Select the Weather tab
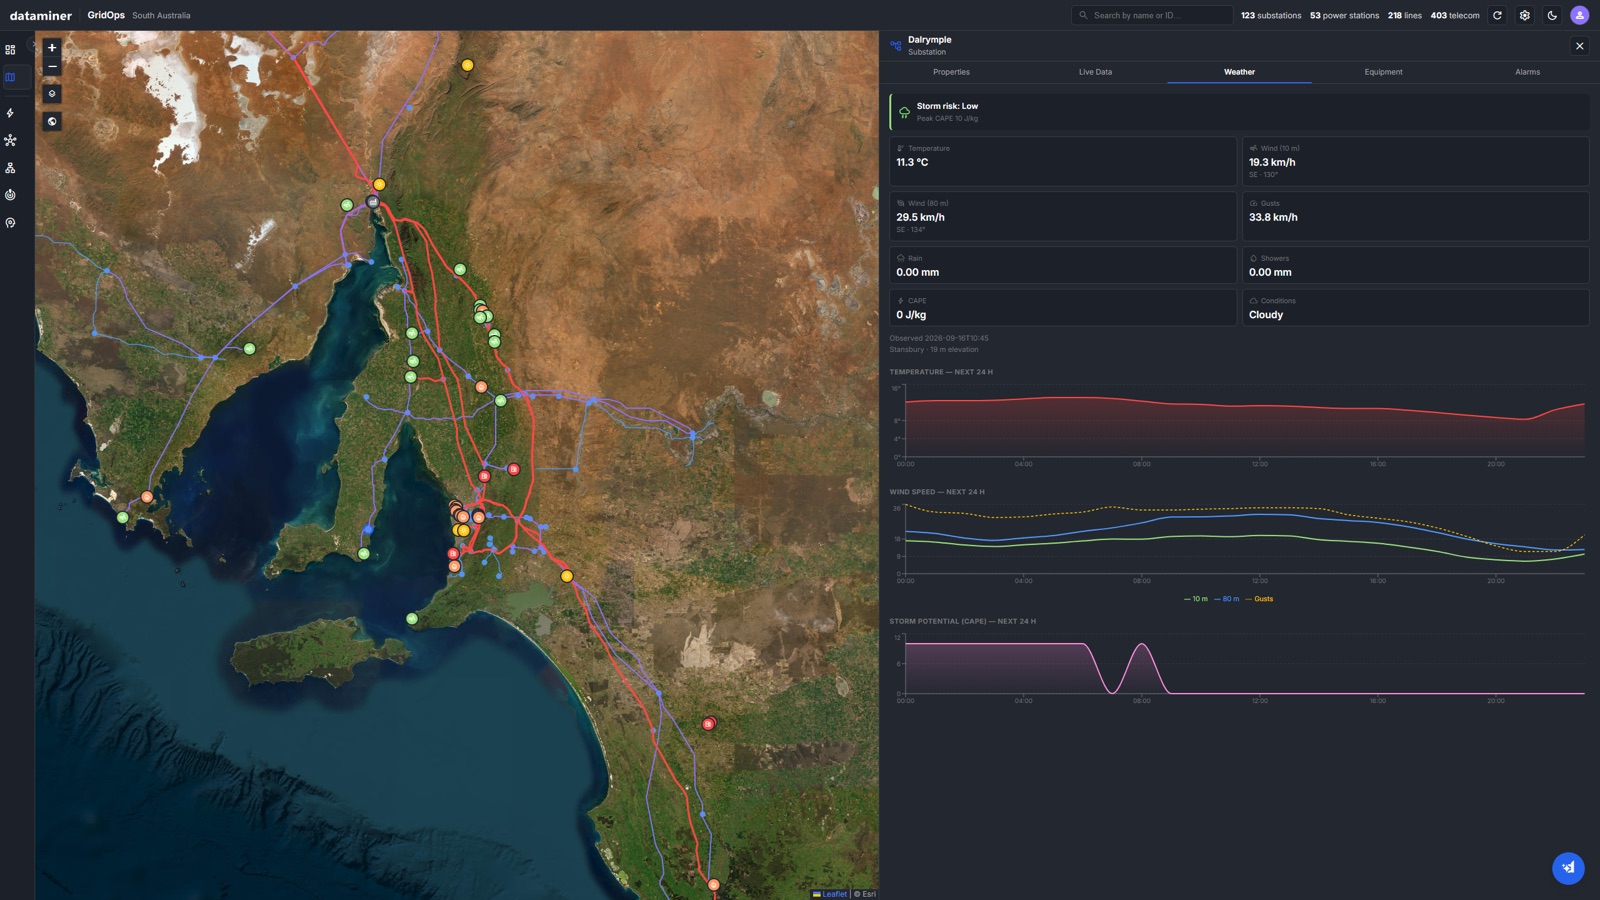This screenshot has width=1600, height=900. click(x=1239, y=72)
